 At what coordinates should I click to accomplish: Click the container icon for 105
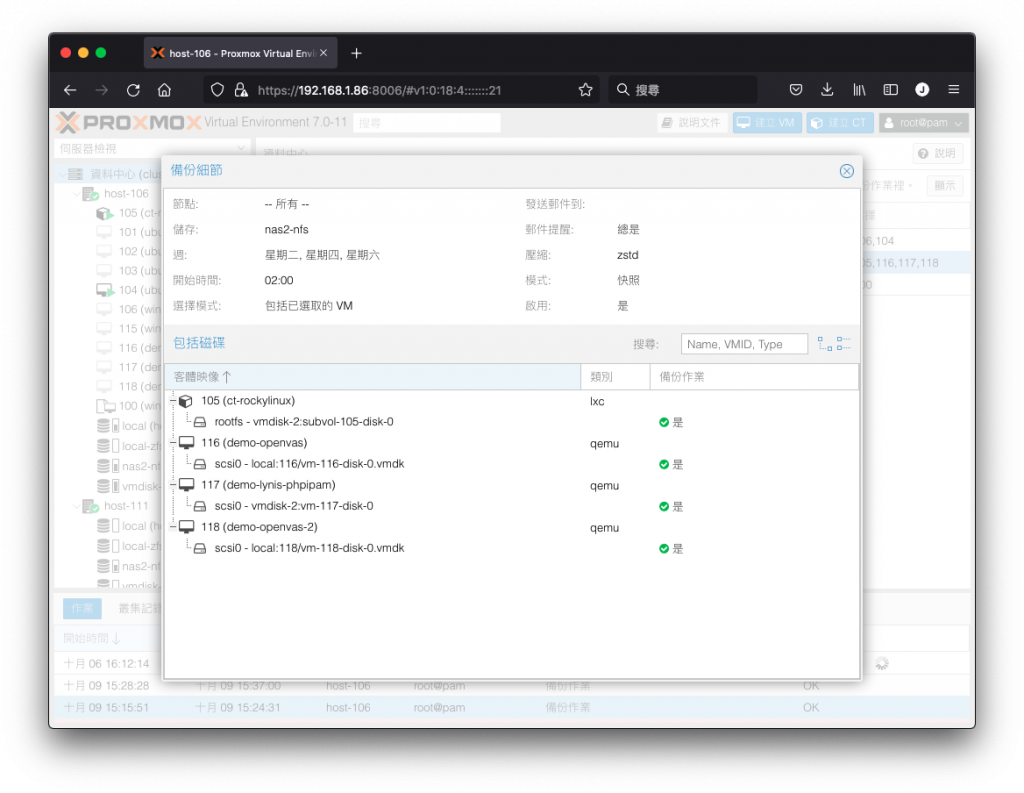point(186,400)
